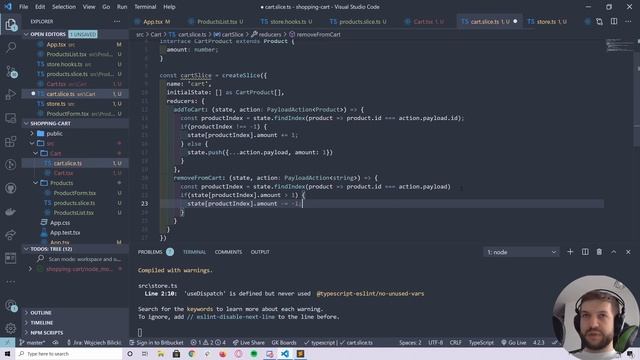Viewport: 640px width, 360px height.
Task: Switch to store.ts editor tab
Action: point(547,22)
